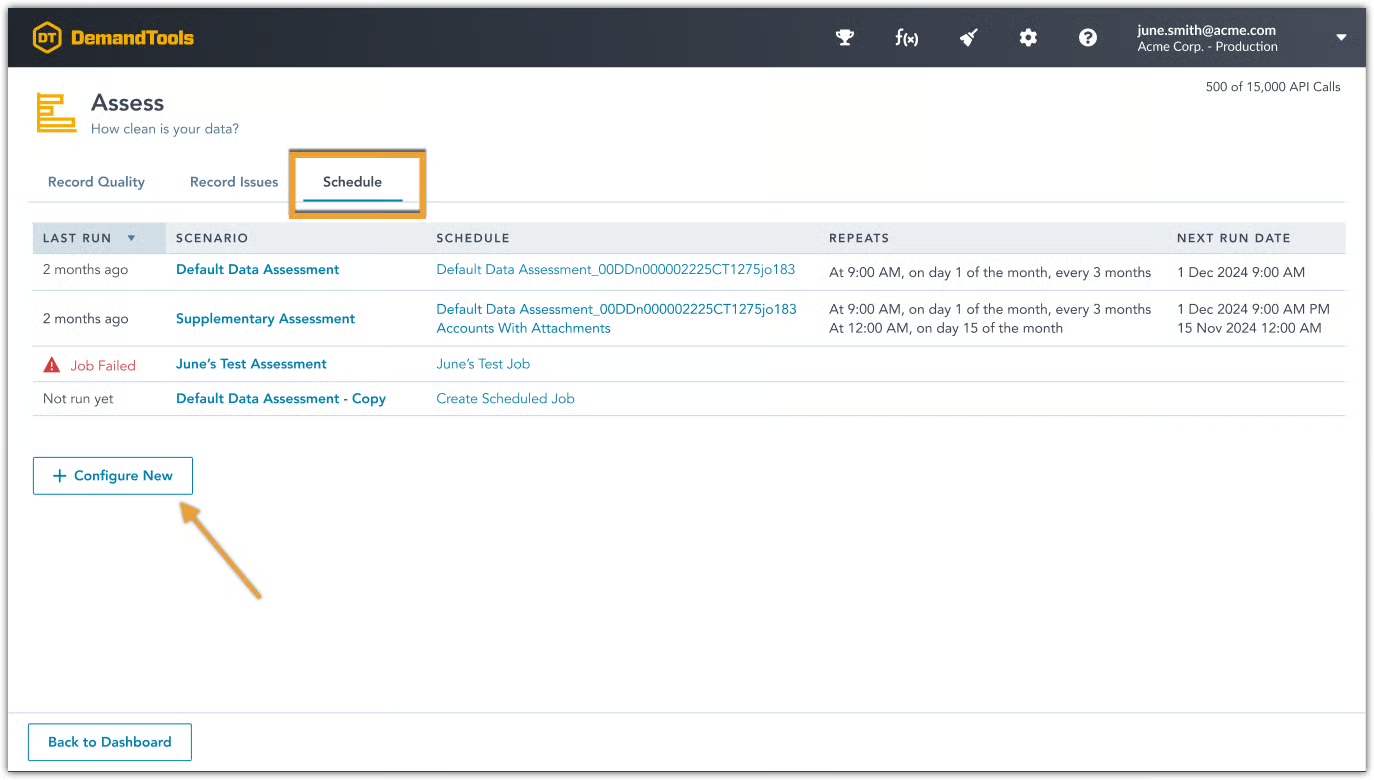This screenshot has width=1374, height=780.
Task: Click 1 Dec 2024 9:00 AM in the first row
Action: pos(1241,272)
